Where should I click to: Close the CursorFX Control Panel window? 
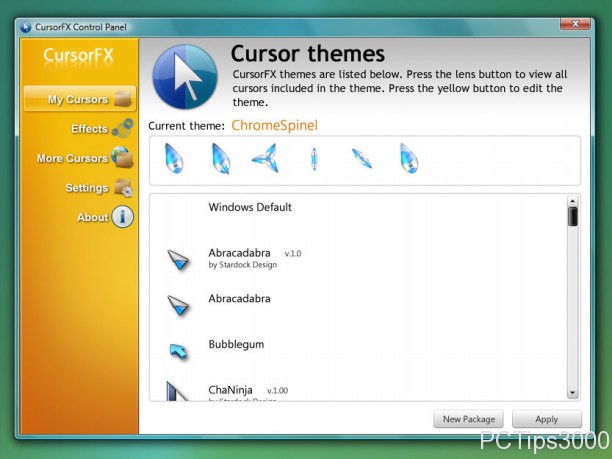[x=575, y=24]
